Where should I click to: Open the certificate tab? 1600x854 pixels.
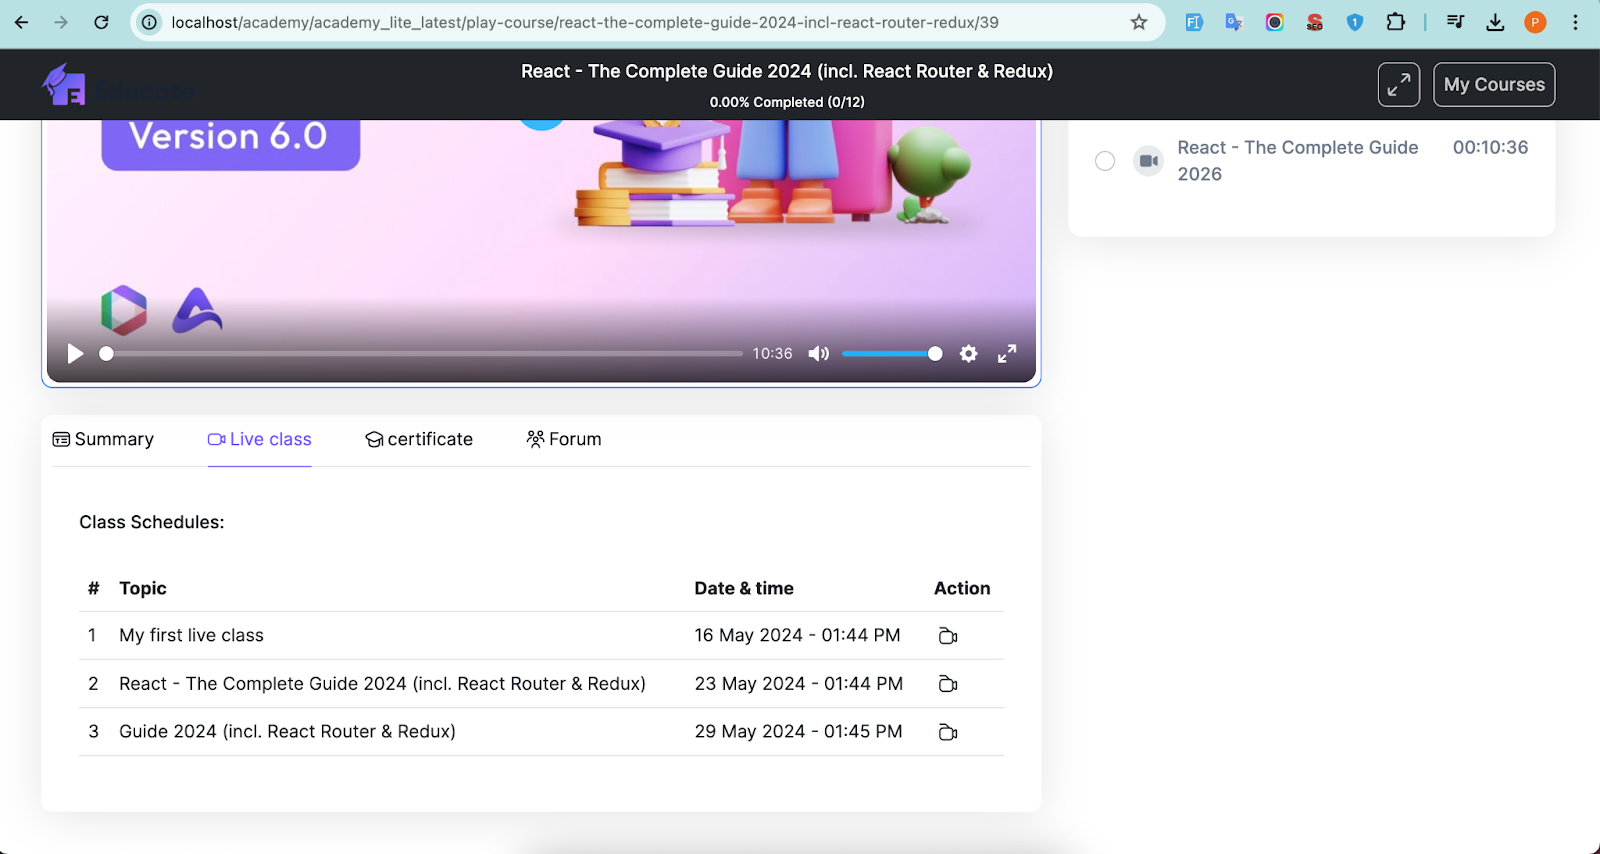419,440
